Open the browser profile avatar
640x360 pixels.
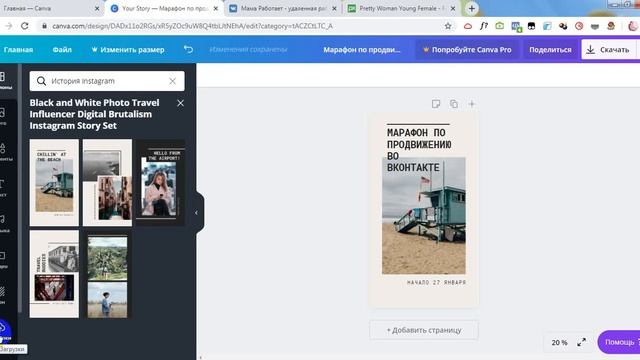(x=632, y=26)
